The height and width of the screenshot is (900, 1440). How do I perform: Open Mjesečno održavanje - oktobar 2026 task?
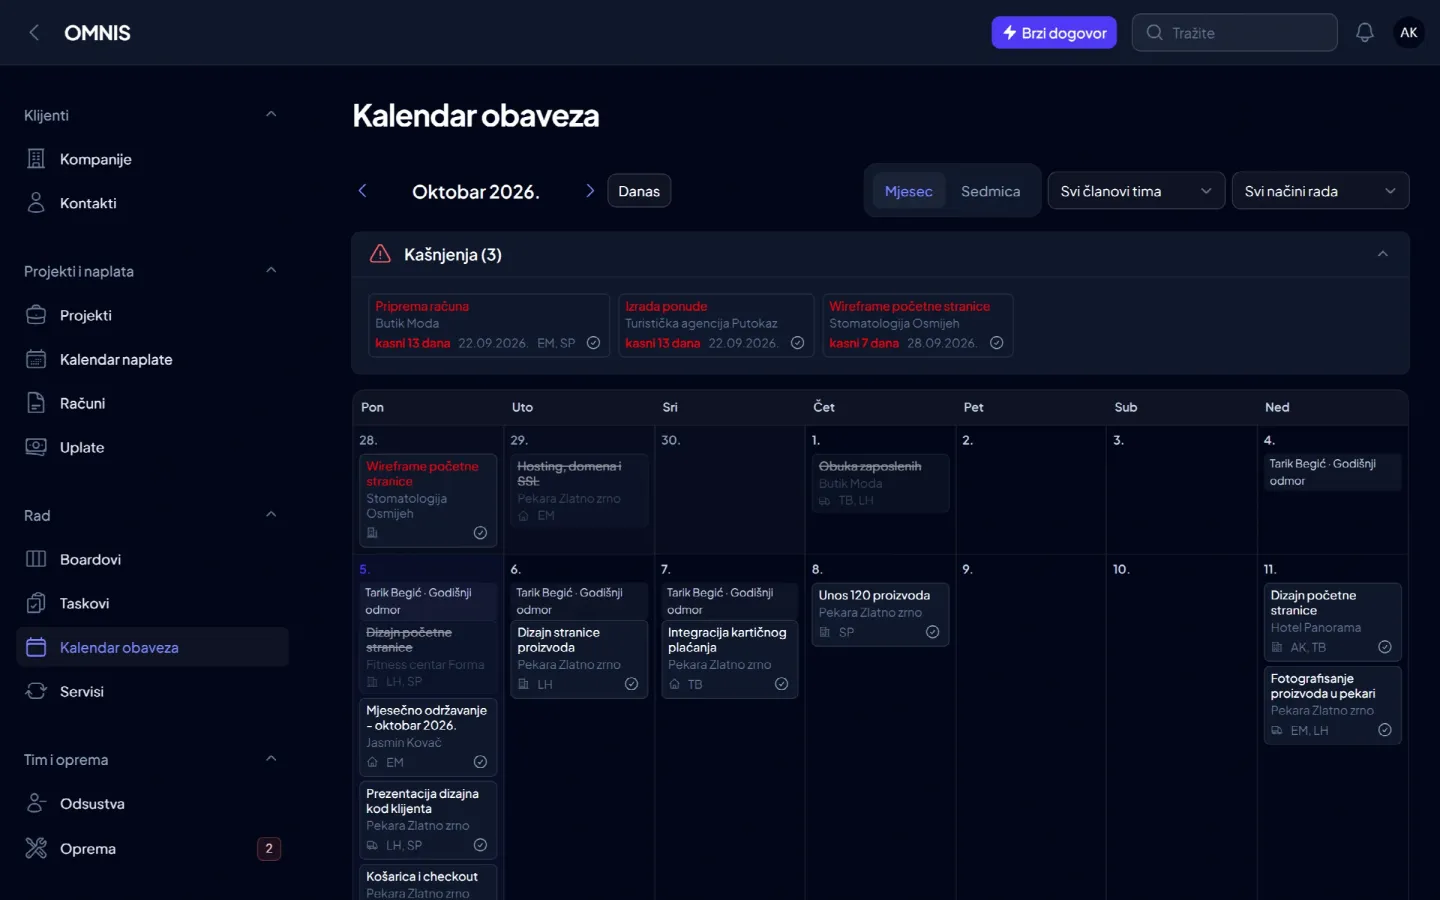[428, 736]
